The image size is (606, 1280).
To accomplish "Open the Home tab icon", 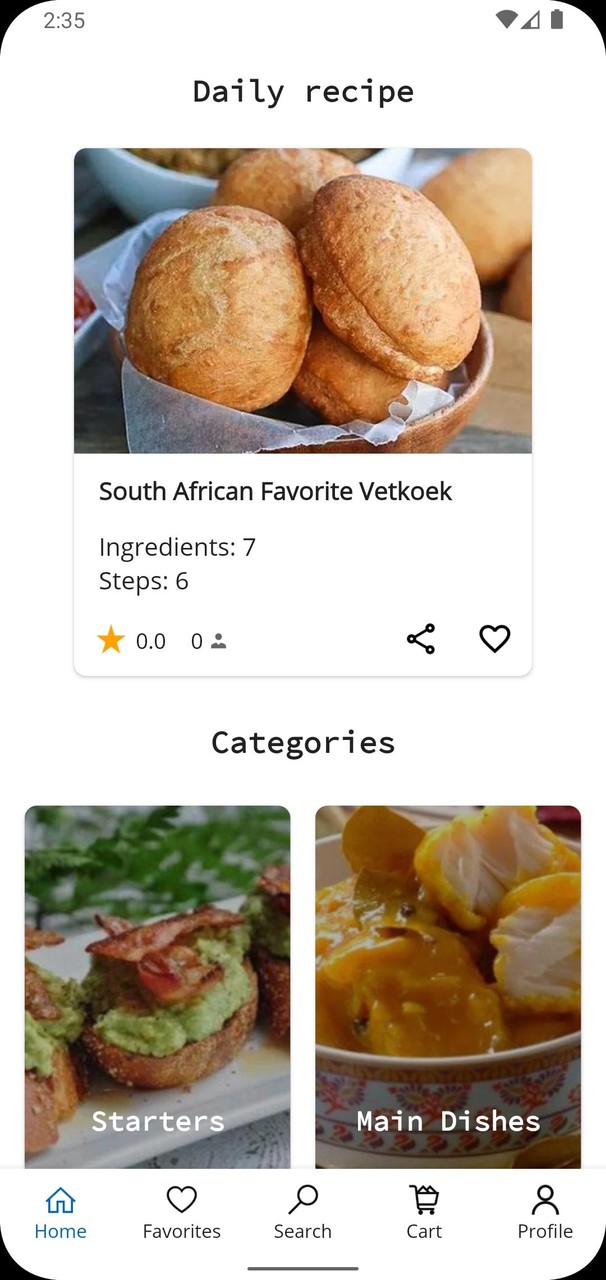I will click(x=61, y=1199).
